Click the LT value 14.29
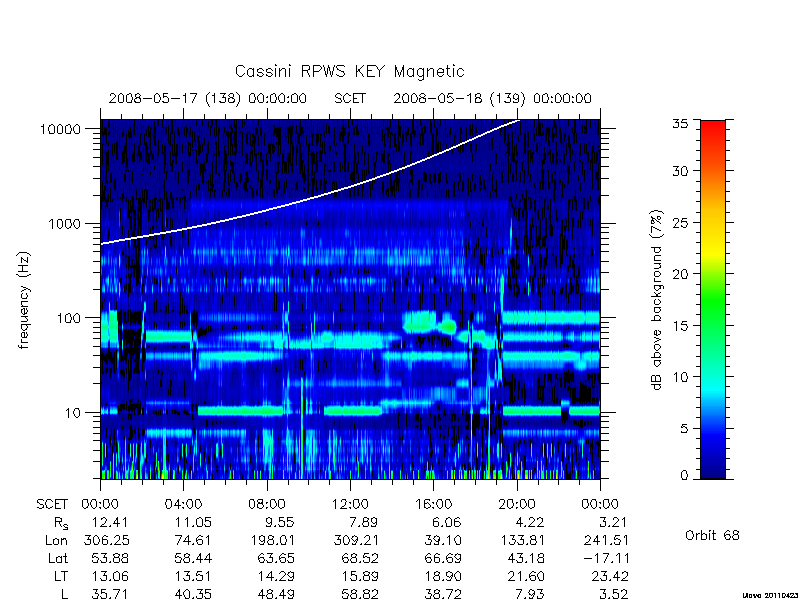The width and height of the screenshot is (800, 600). point(276,577)
